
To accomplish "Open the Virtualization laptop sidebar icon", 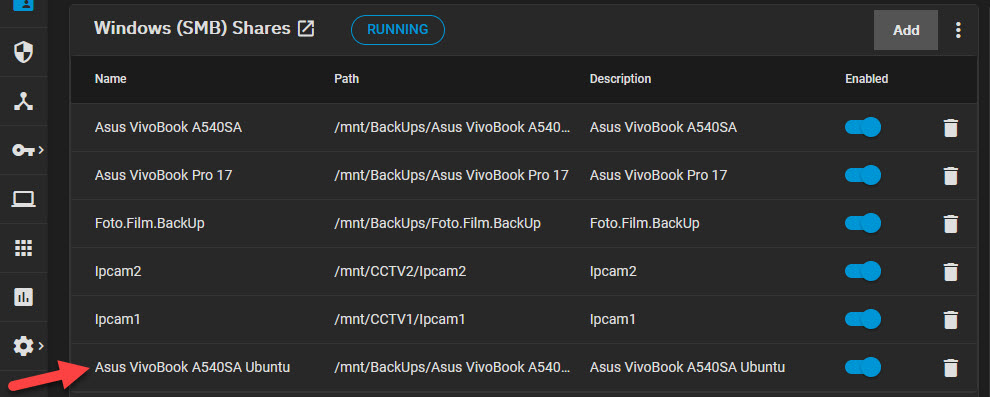I will [x=23, y=199].
